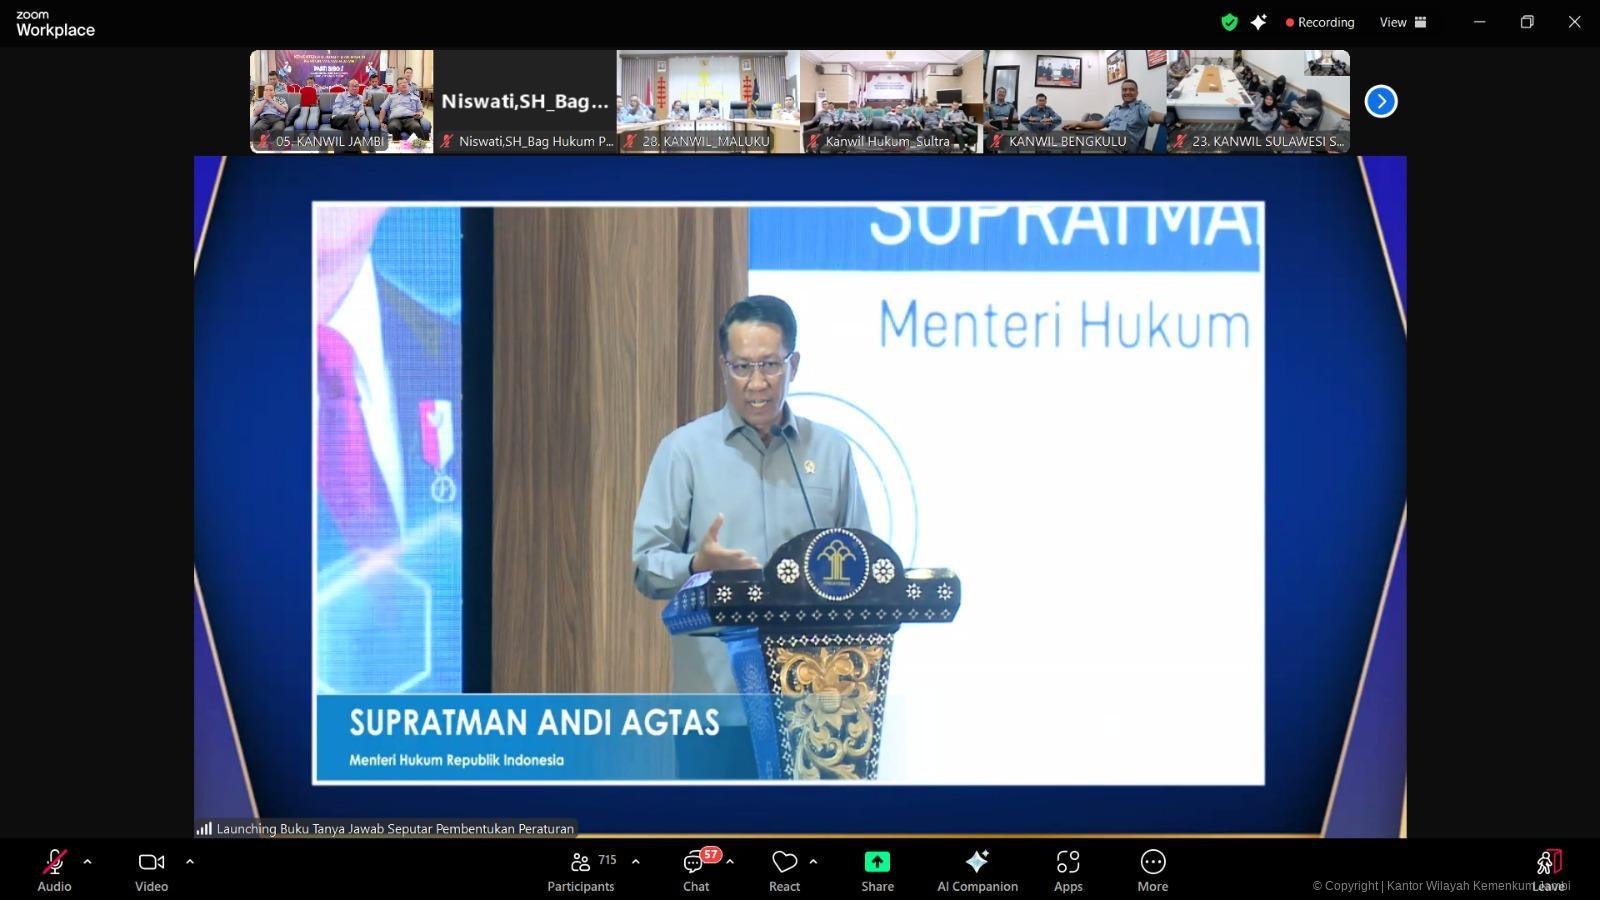1600x900 pixels.
Task: Open the View layout menu
Action: (1403, 22)
